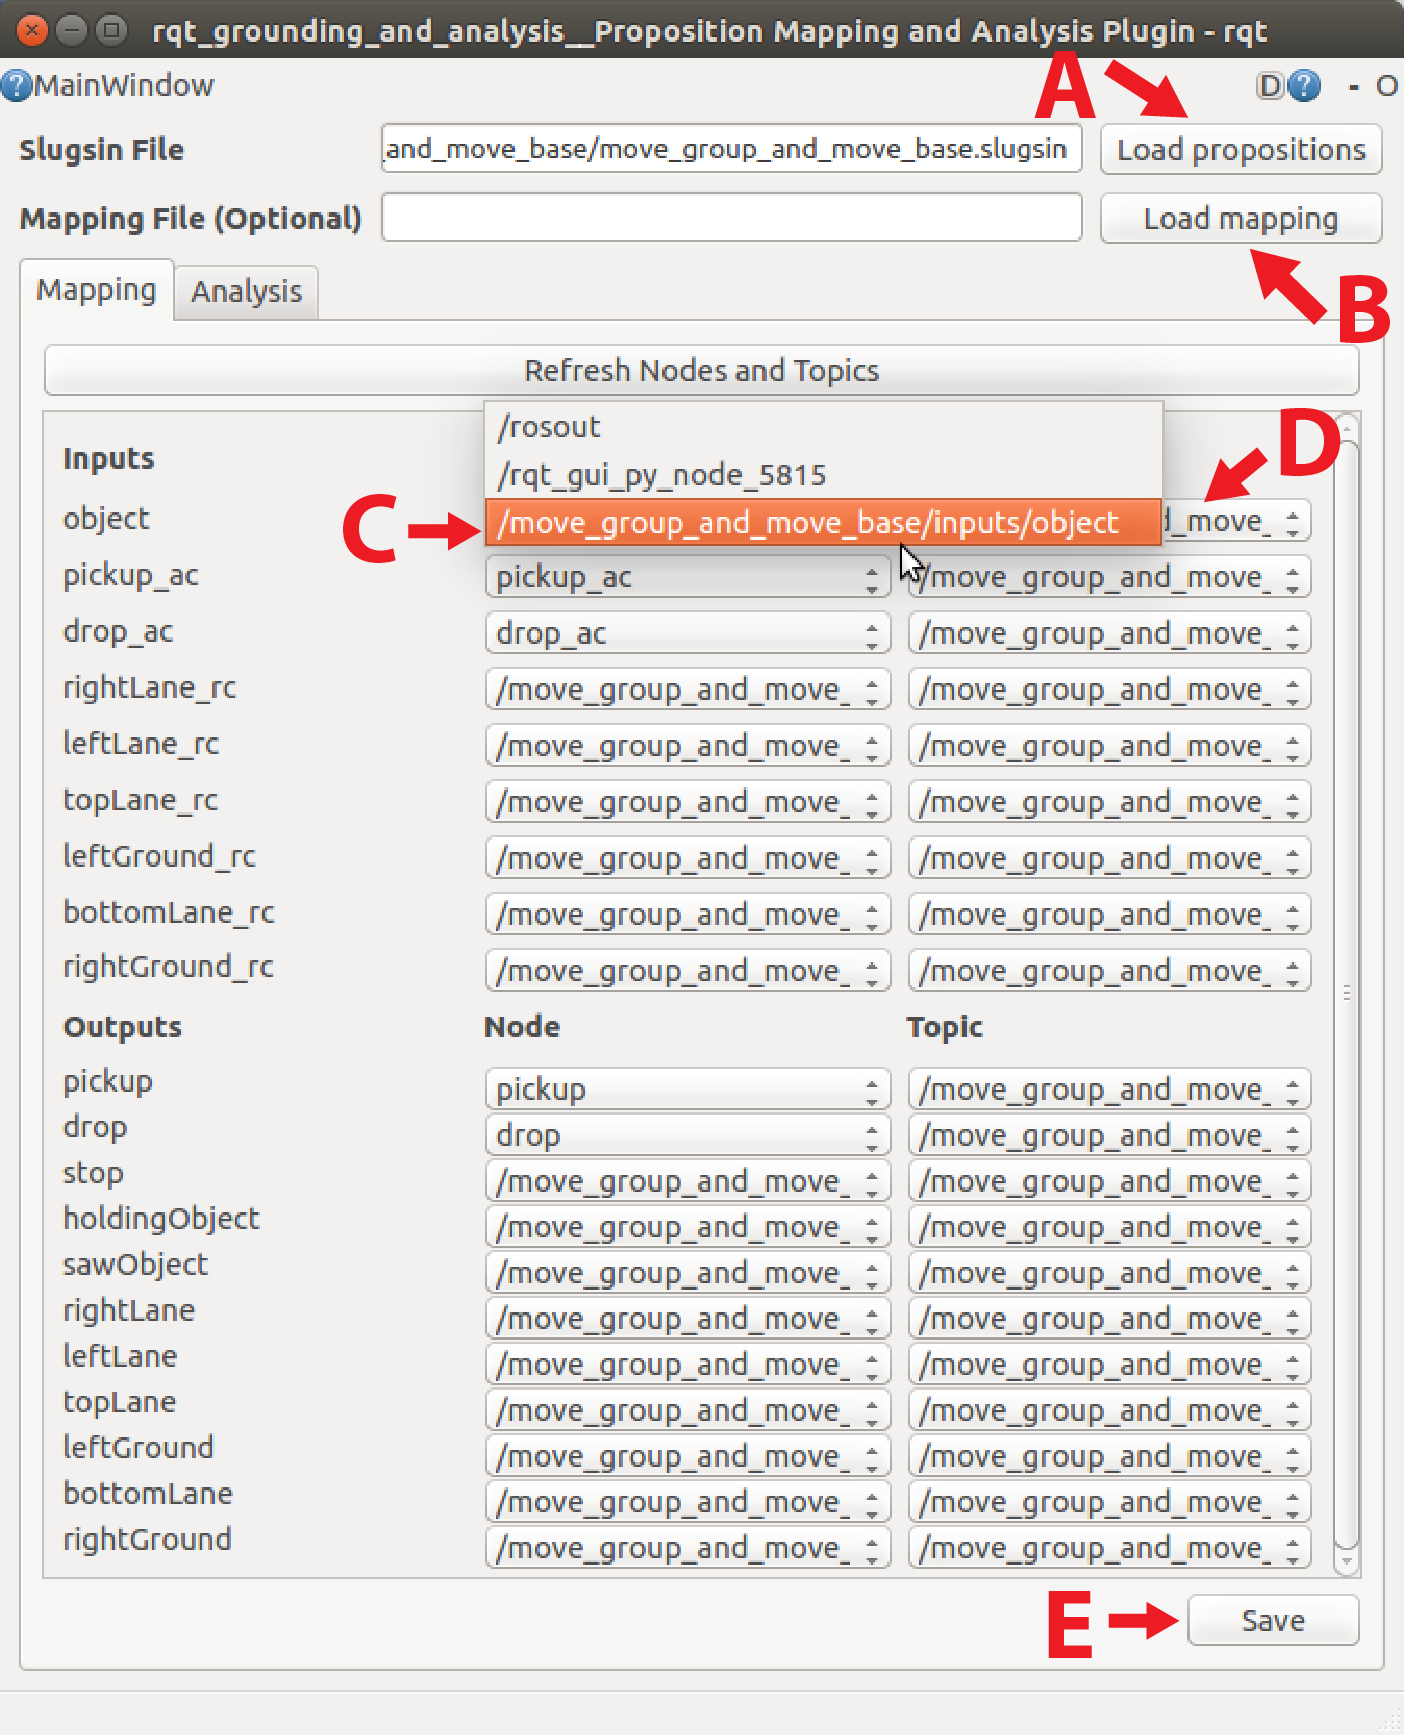This screenshot has width=1404, height=1735.
Task: Expand the topic dropdown for drop_ac
Action: point(1108,634)
